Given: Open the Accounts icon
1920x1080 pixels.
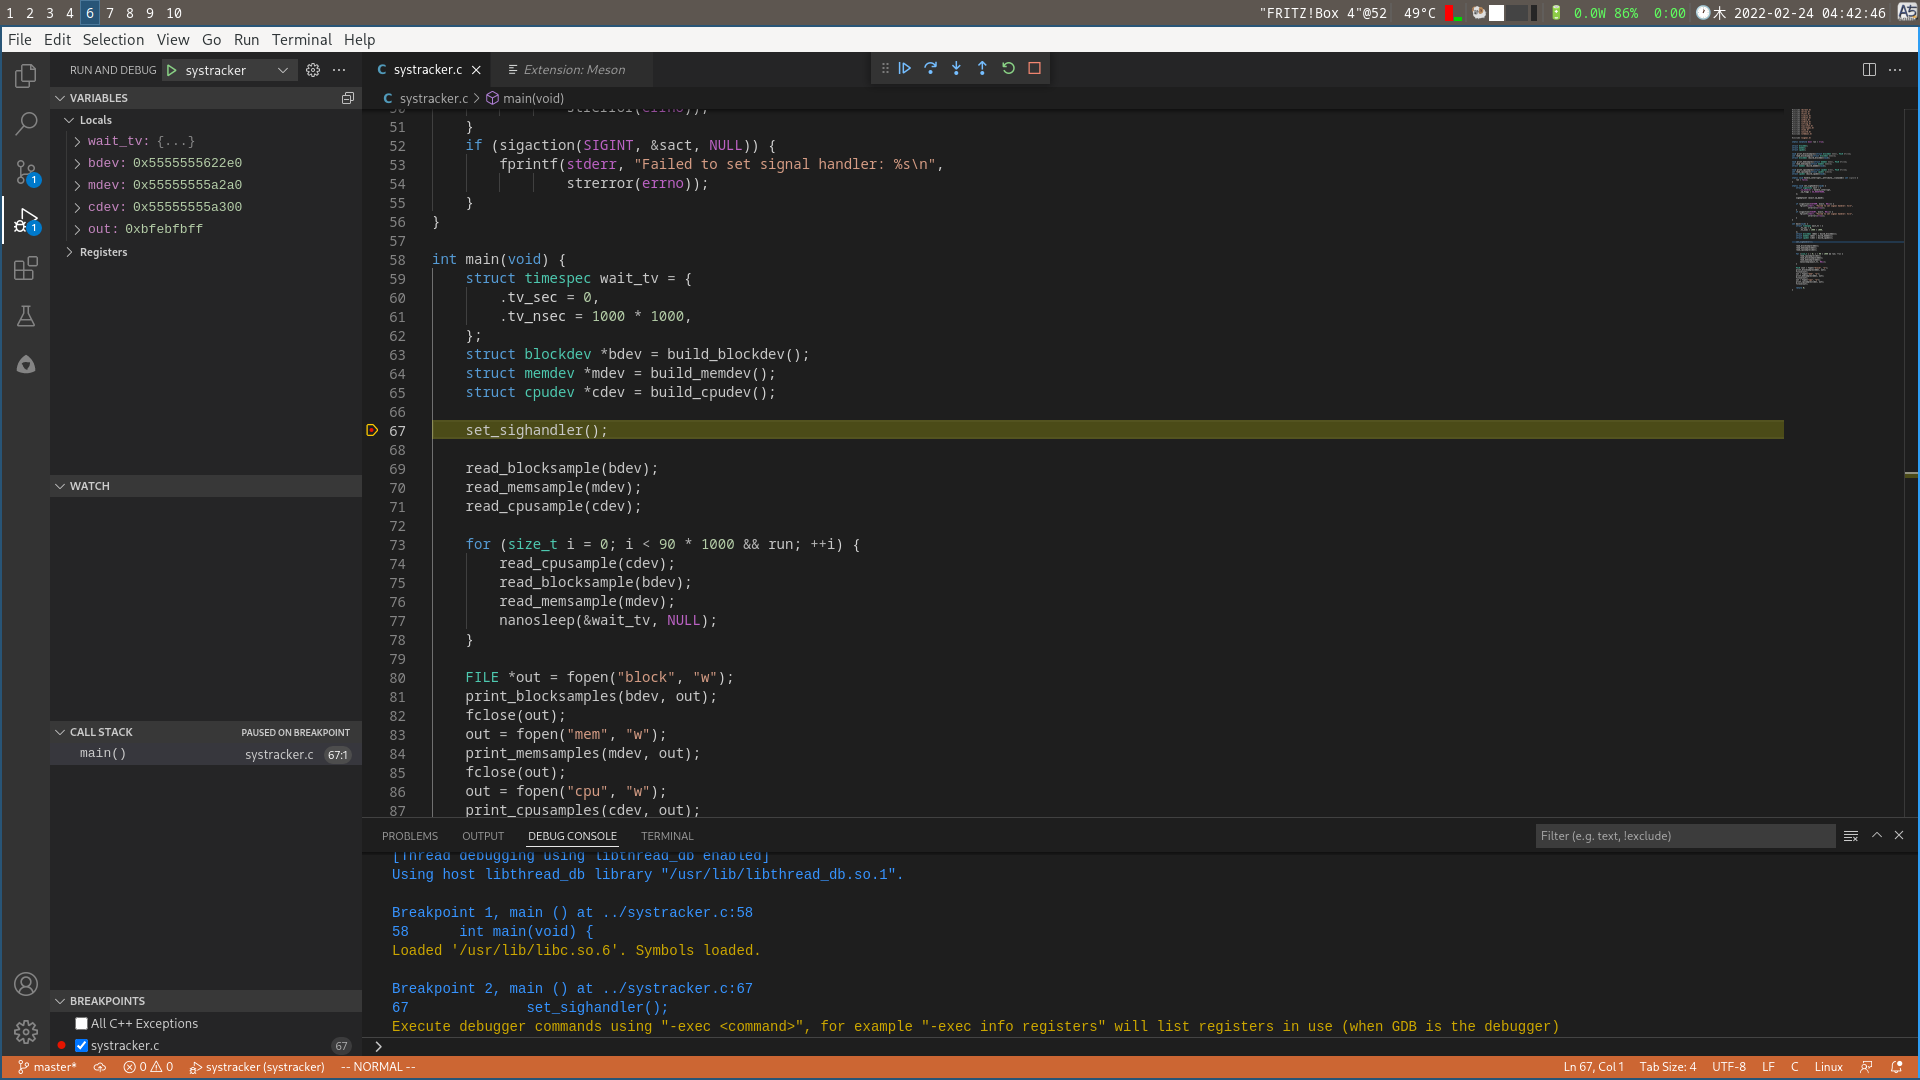Looking at the screenshot, I should (x=26, y=984).
